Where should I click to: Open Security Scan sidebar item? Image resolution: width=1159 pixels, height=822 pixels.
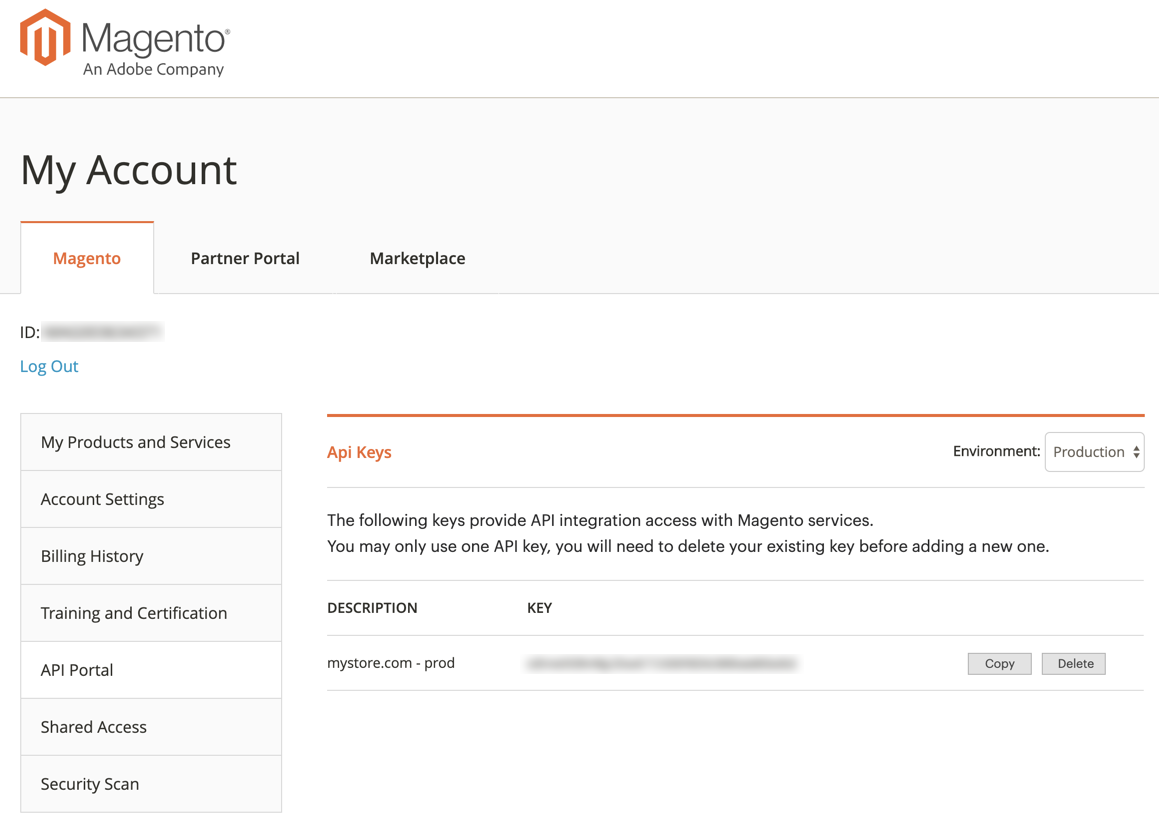point(151,784)
